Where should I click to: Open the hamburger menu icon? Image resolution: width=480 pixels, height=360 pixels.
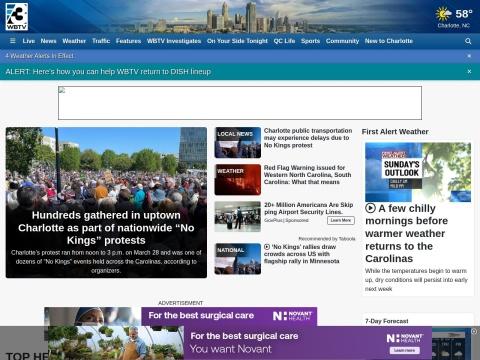(13, 41)
